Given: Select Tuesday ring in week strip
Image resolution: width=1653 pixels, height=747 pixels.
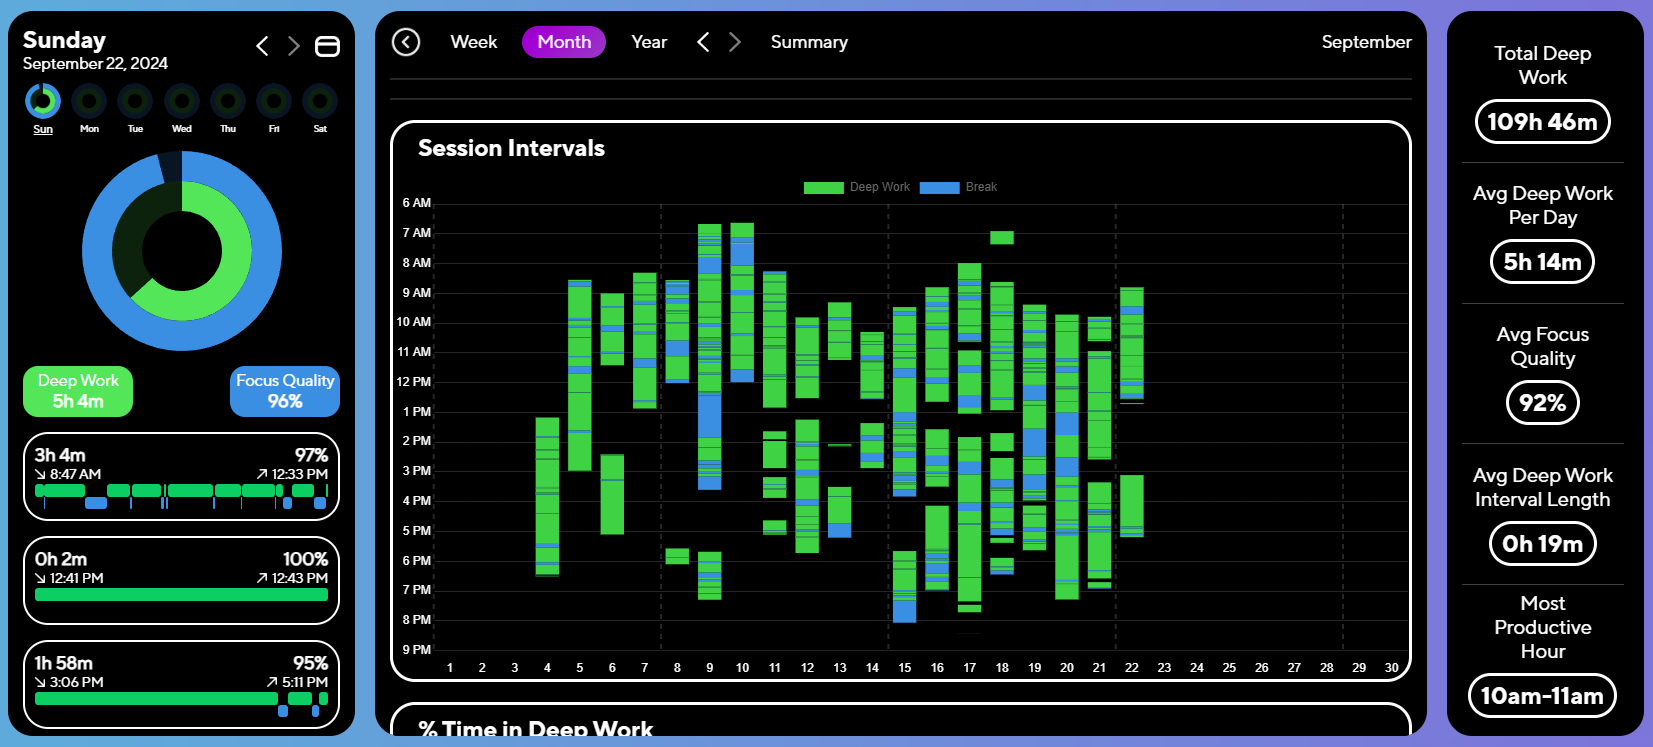Looking at the screenshot, I should tap(135, 101).
